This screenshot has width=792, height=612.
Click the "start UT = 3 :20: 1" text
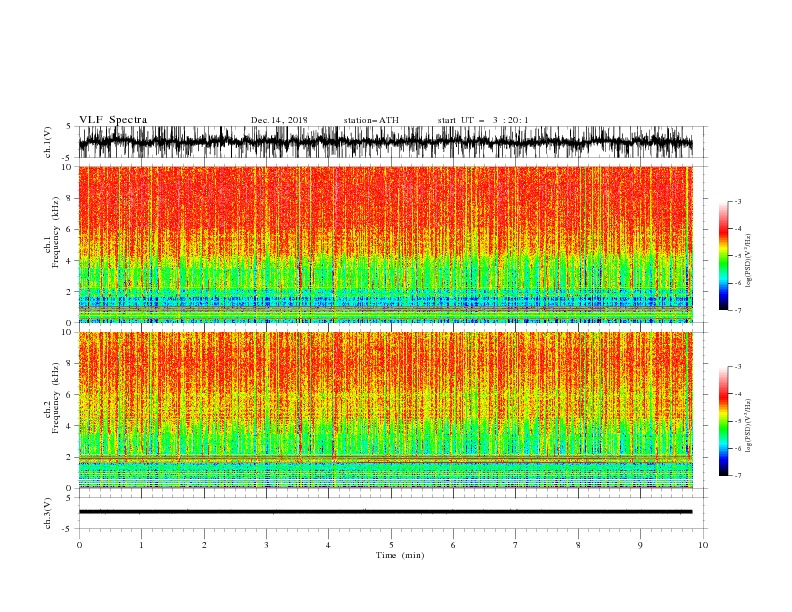[x=483, y=120]
